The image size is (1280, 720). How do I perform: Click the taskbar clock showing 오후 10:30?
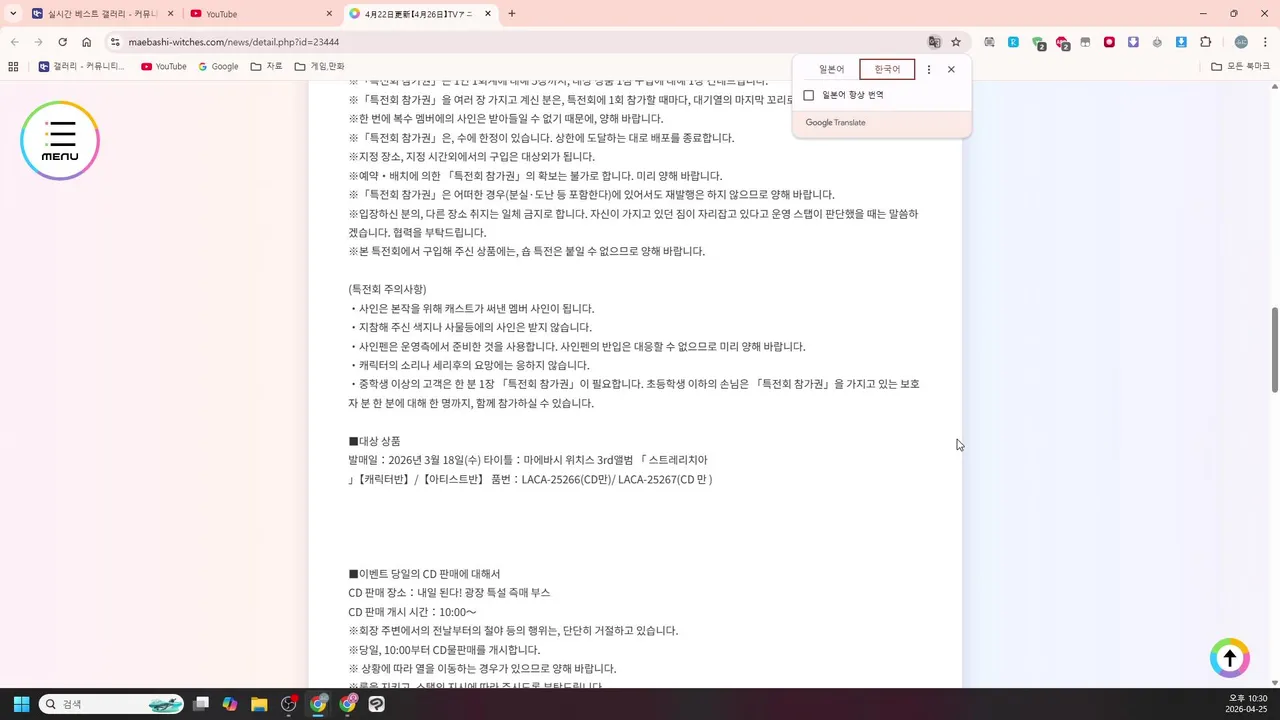point(1247,704)
